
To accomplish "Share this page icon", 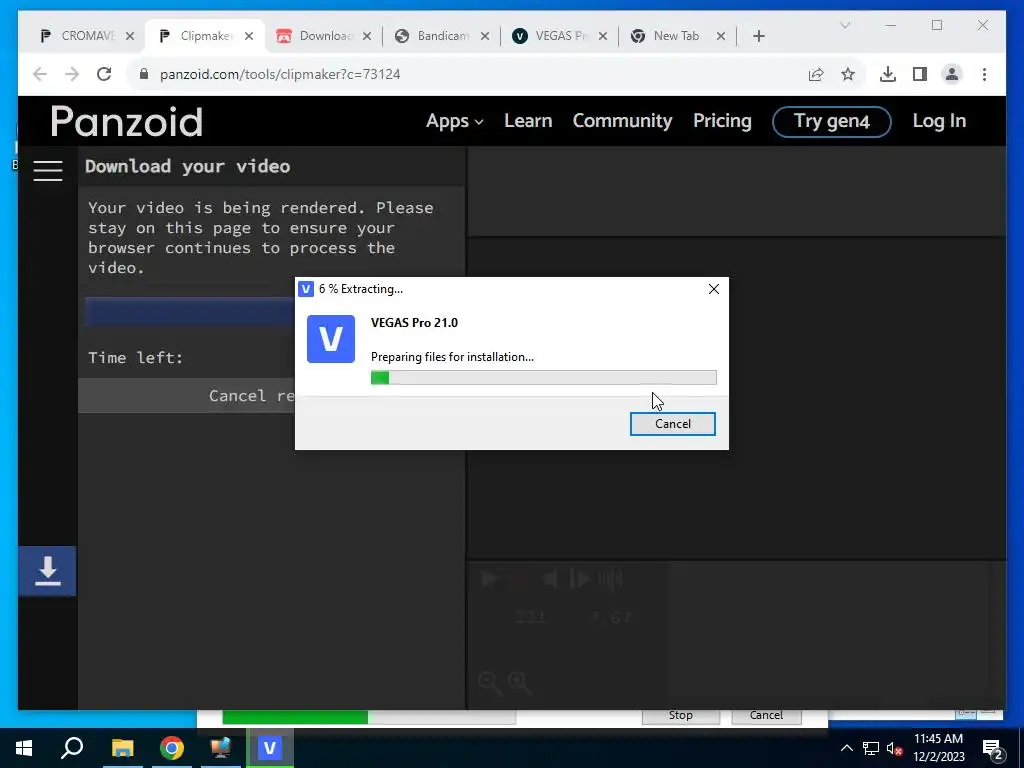I will coord(816,74).
